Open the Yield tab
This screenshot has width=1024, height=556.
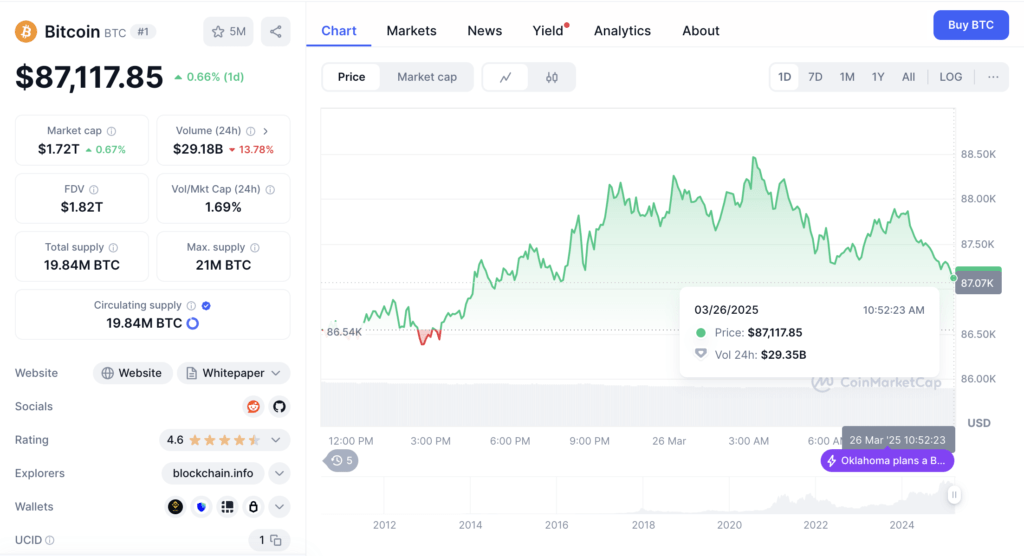(548, 31)
